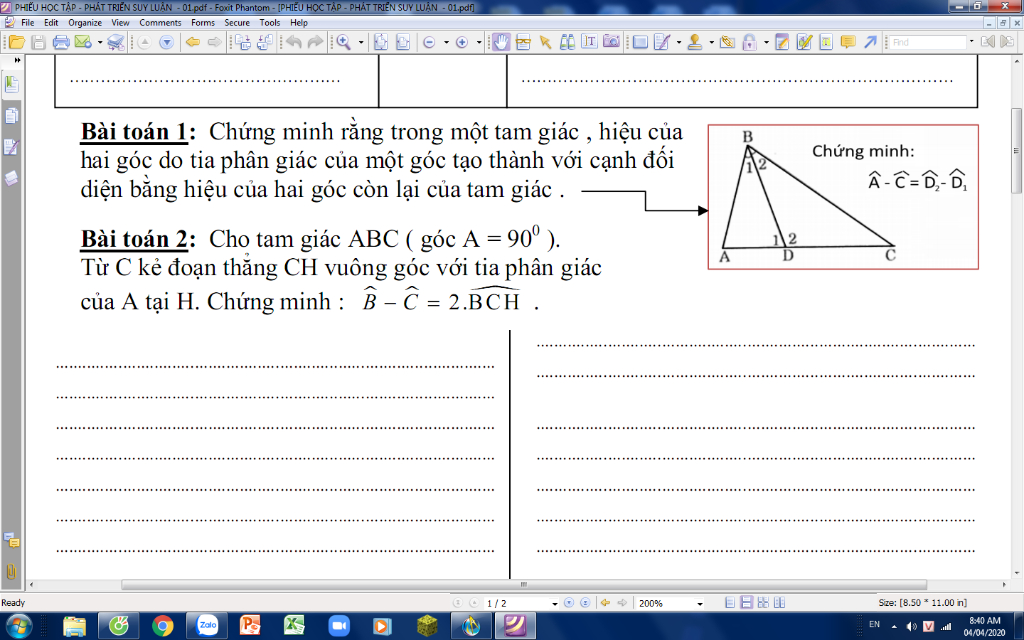Select the Typewriter text tool
Viewport: 1024px width, 640px height.
tap(589, 42)
